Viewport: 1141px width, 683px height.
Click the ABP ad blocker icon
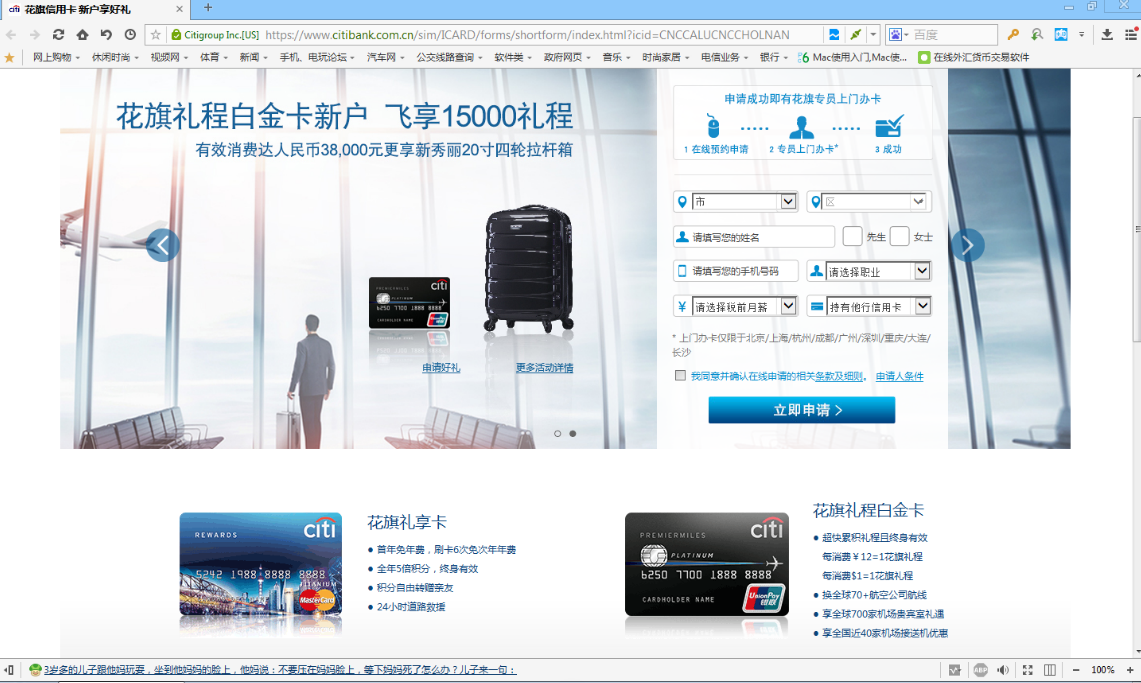[x=980, y=670]
